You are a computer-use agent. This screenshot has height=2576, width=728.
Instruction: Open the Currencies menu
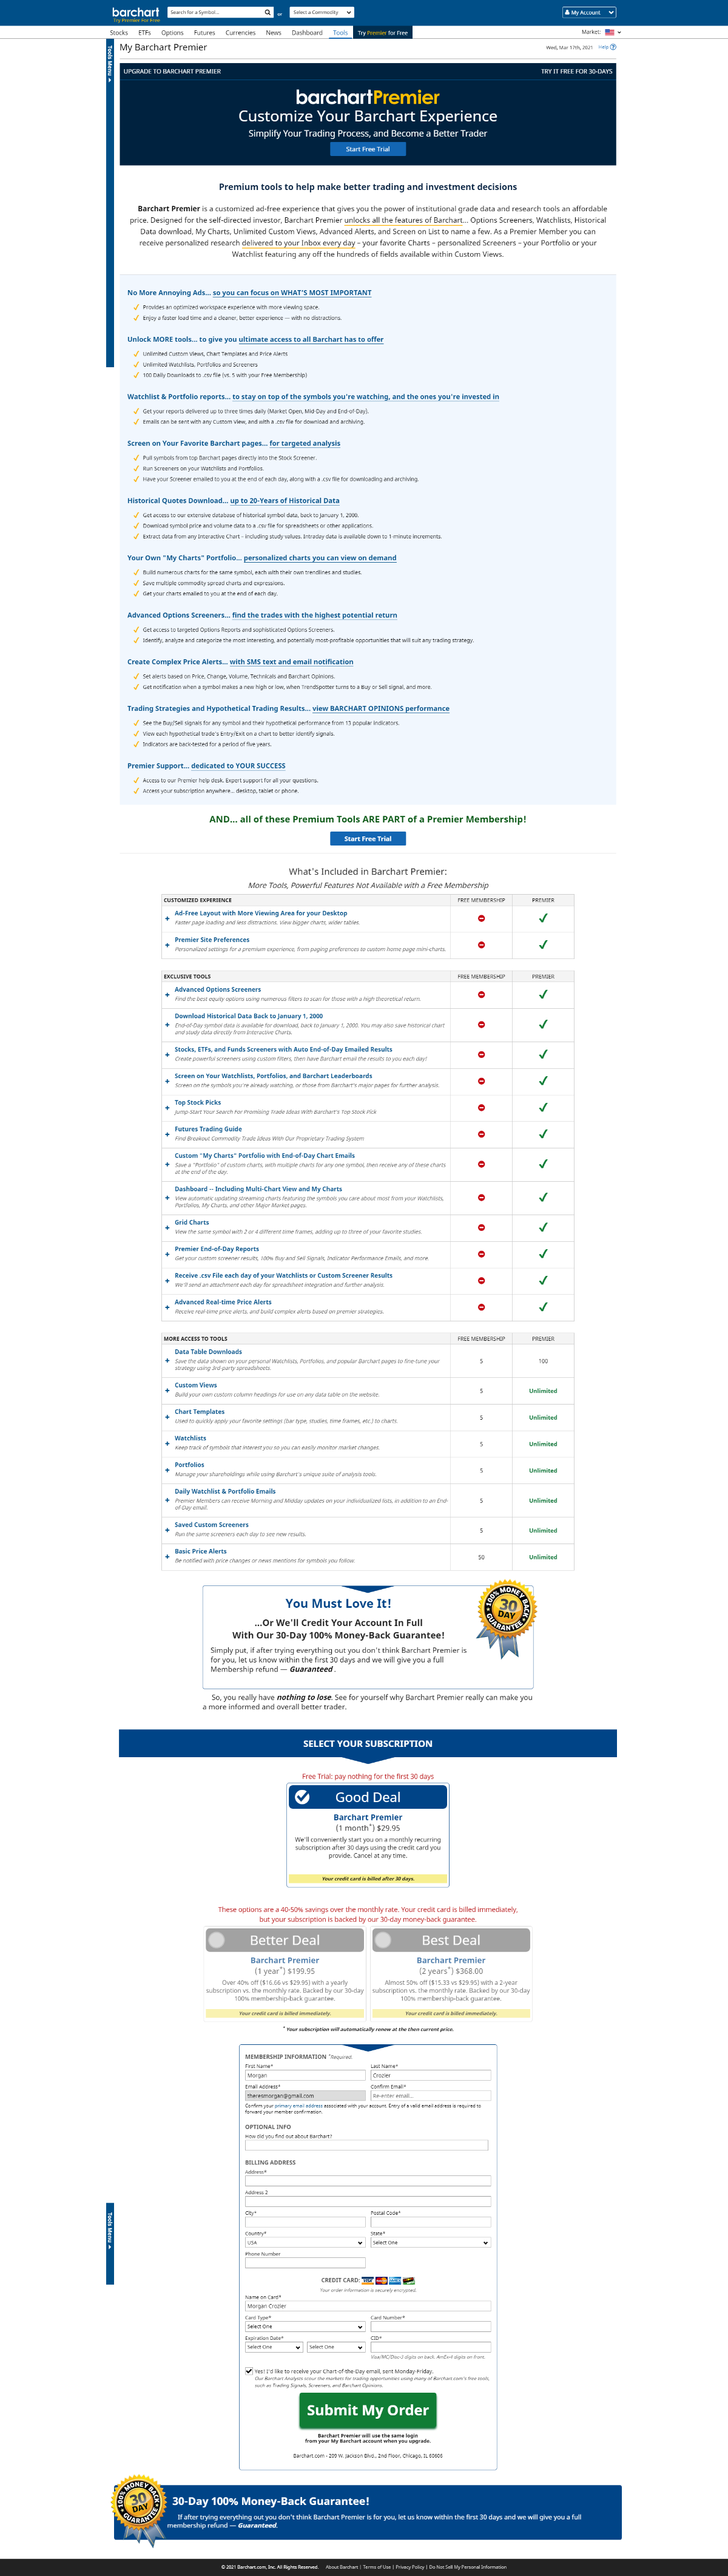point(240,32)
